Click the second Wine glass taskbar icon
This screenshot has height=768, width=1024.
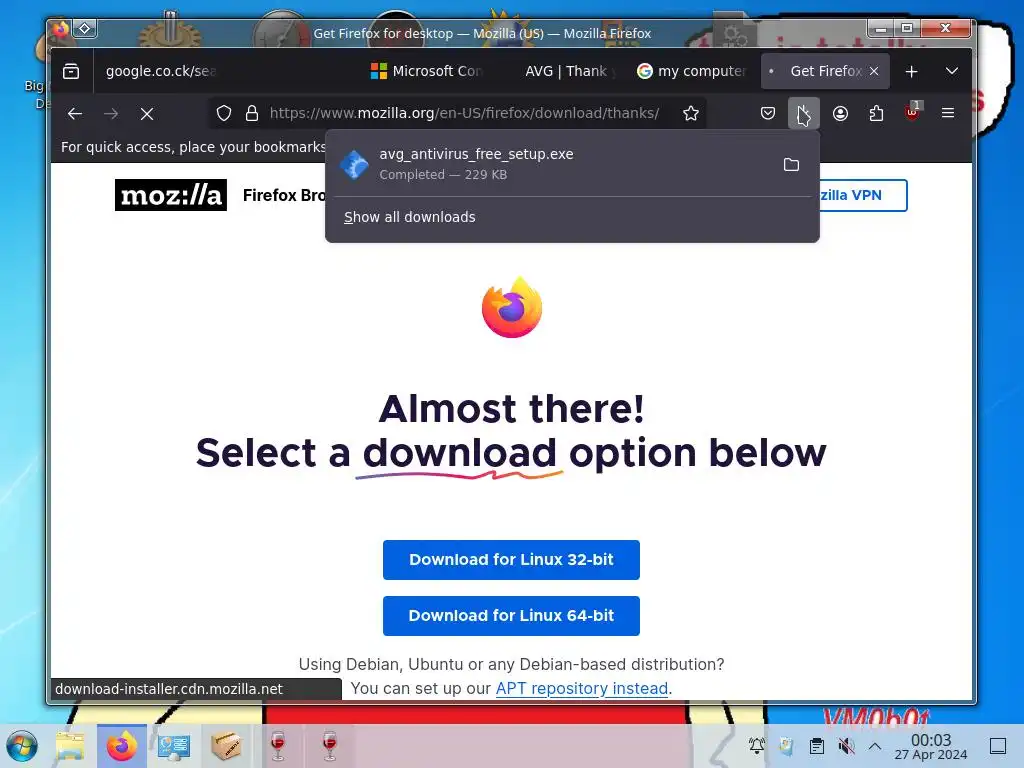[330, 746]
